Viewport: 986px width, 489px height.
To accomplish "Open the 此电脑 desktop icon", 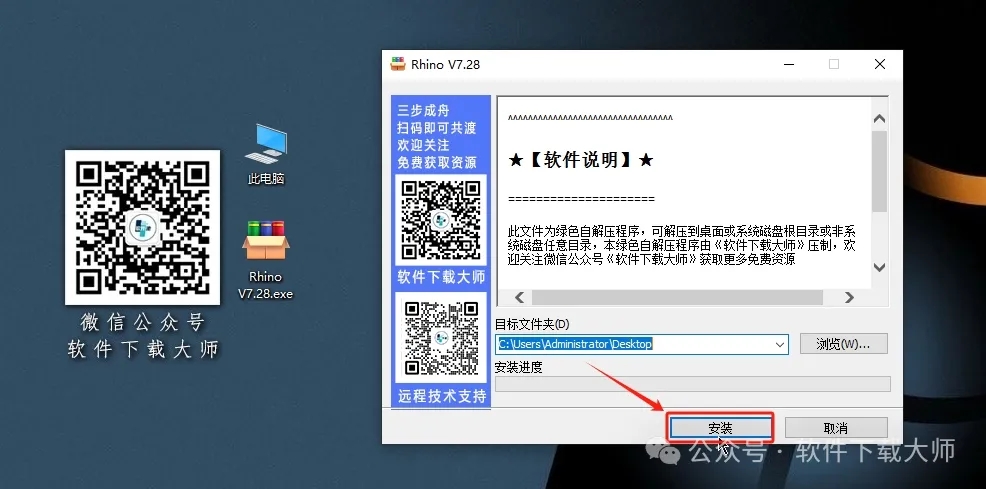I will pos(266,154).
